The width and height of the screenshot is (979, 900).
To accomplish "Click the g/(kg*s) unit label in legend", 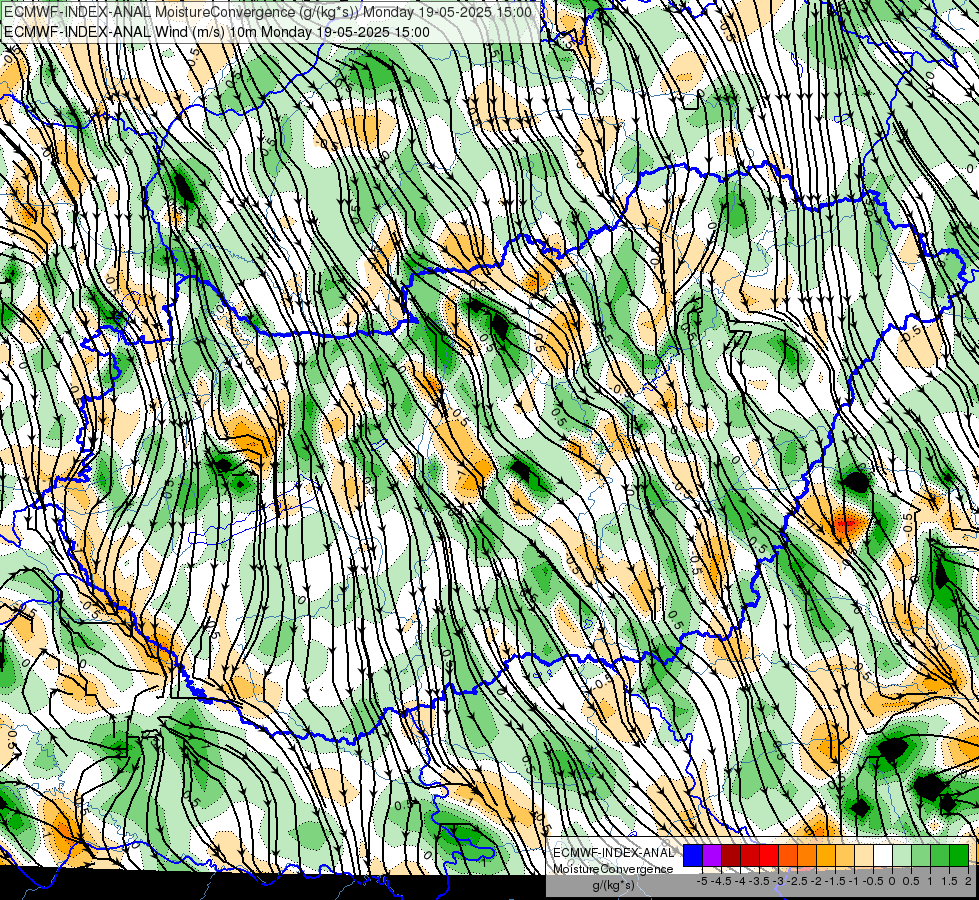I will click(613, 885).
